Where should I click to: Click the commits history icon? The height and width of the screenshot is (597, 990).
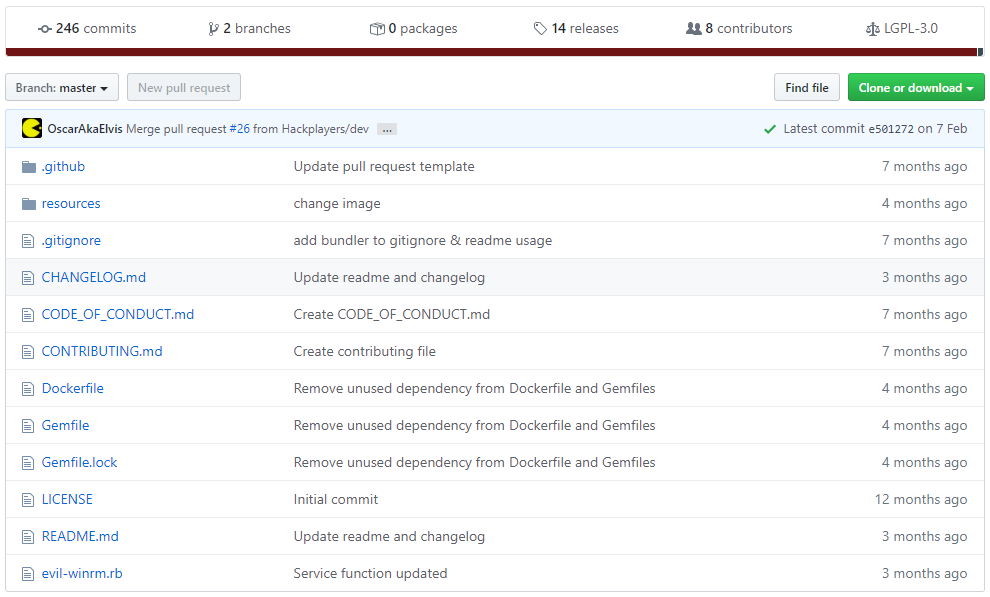tap(44, 29)
